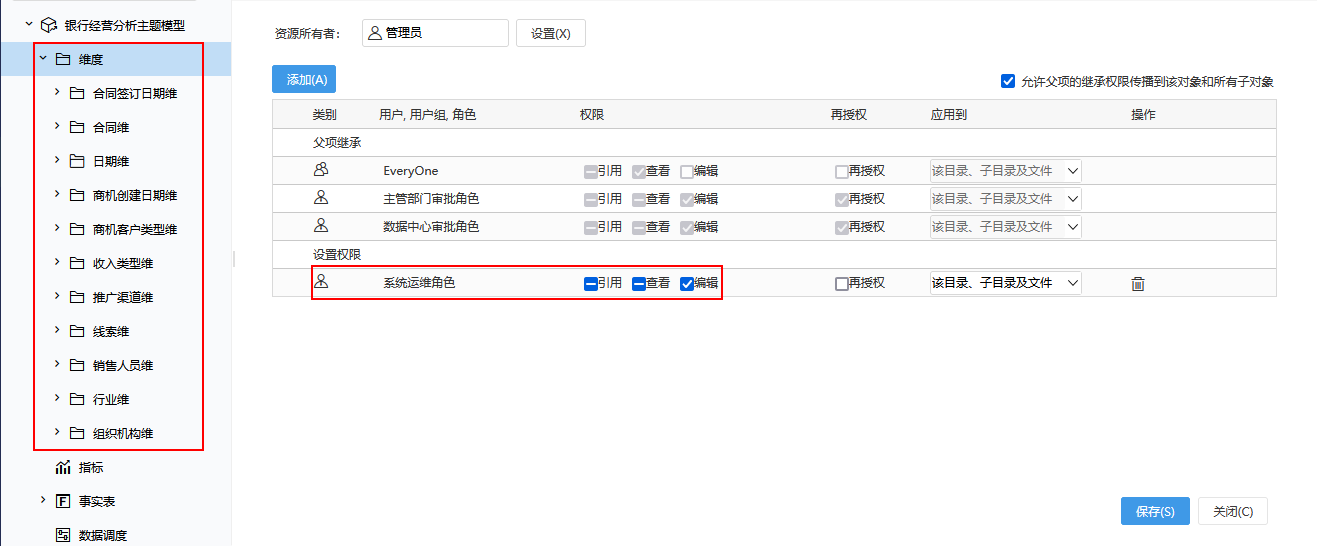The width and height of the screenshot is (1317, 546).
Task: Collapse the 银行经营分析主题模型 node
Action: pyautogui.click(x=29, y=24)
